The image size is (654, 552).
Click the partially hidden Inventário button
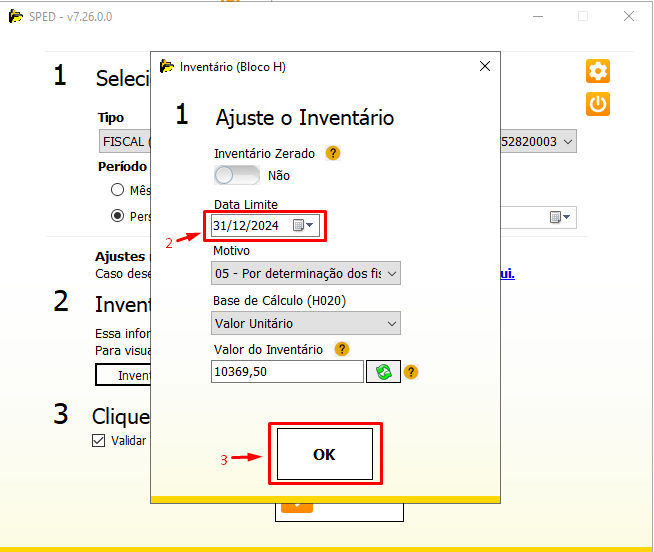pos(122,375)
